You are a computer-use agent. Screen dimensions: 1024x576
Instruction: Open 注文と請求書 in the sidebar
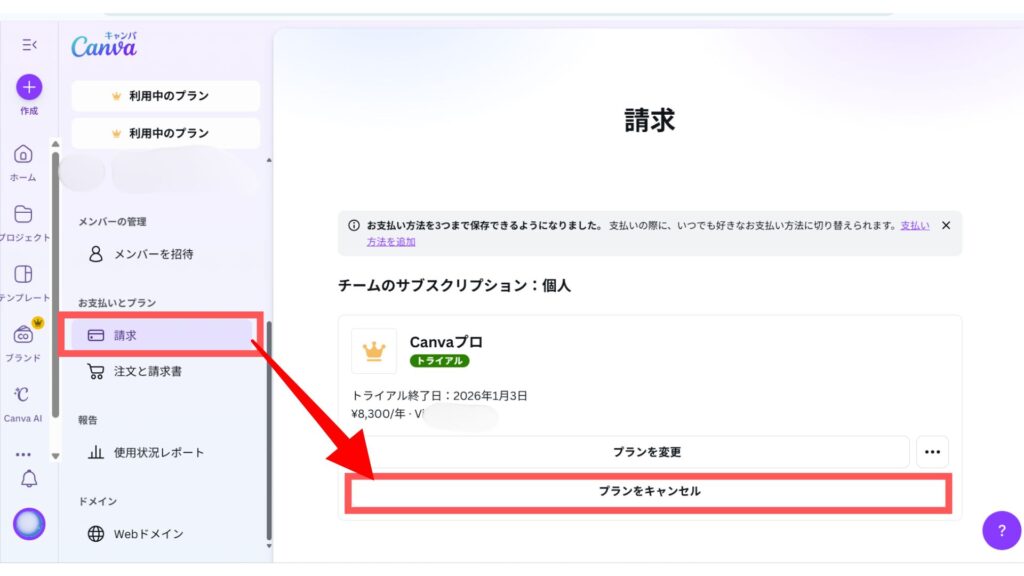point(147,371)
